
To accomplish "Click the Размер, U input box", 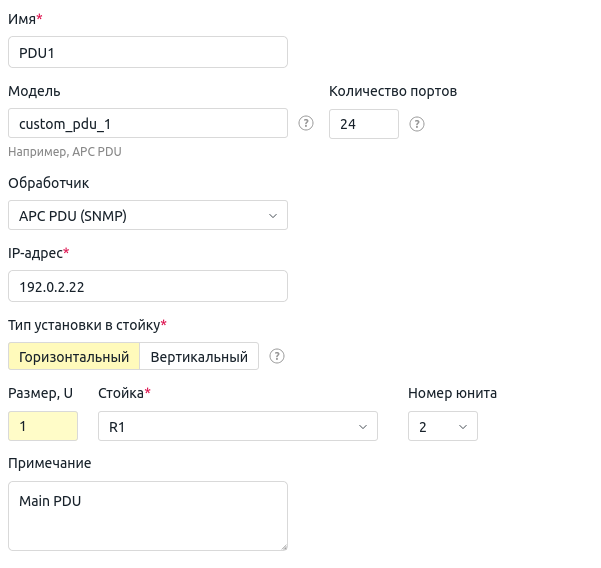I will pyautogui.click(x=43, y=426).
